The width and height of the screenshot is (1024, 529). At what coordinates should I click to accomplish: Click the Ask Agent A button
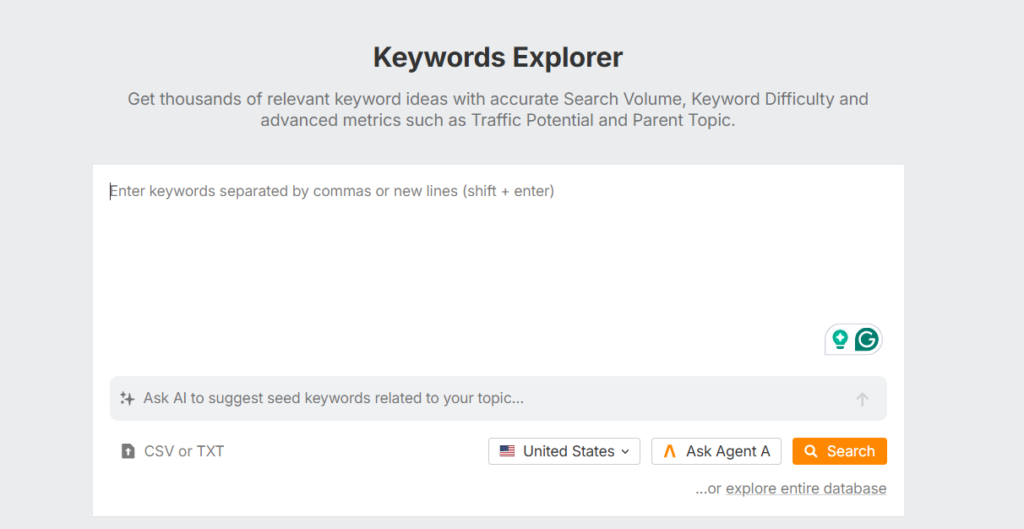pyautogui.click(x=716, y=451)
